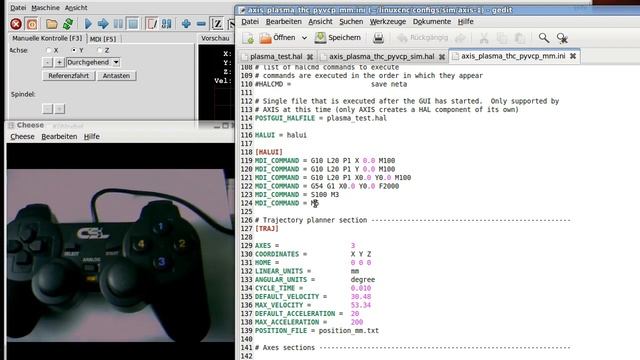Paste with the clipboard icon in gedit

pyautogui.click(x=520, y=38)
